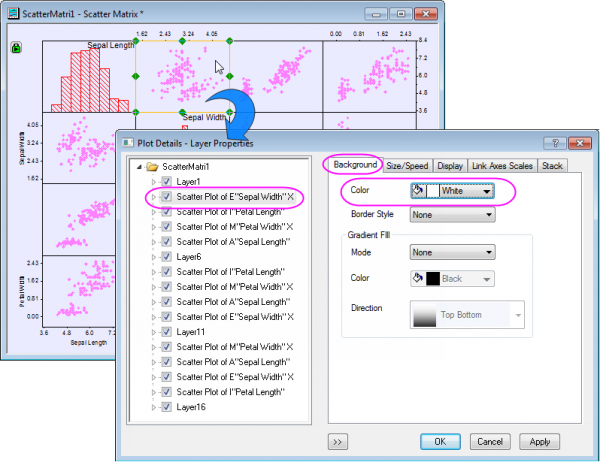The height and width of the screenshot is (462, 600).
Task: Select the highlighted Scatter Plot of E"Sepal Width" row
Action: point(235,196)
